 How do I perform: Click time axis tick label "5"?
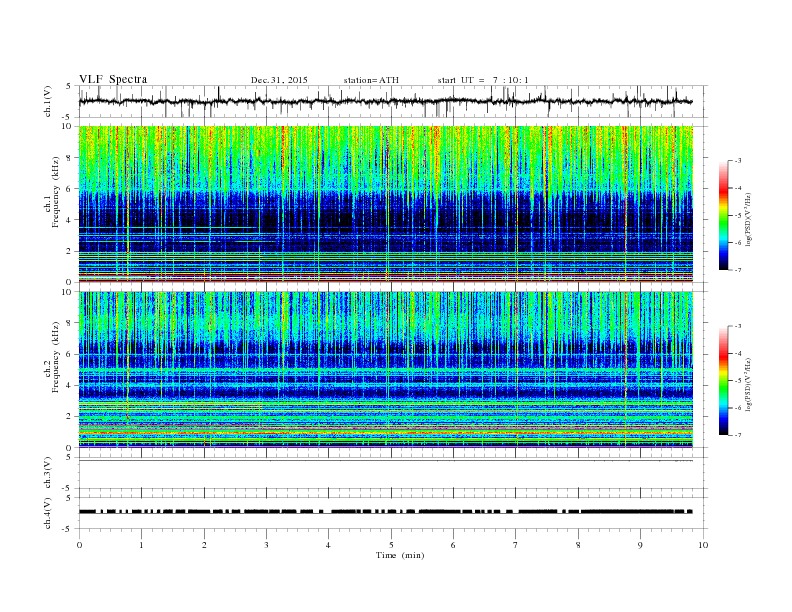point(391,545)
